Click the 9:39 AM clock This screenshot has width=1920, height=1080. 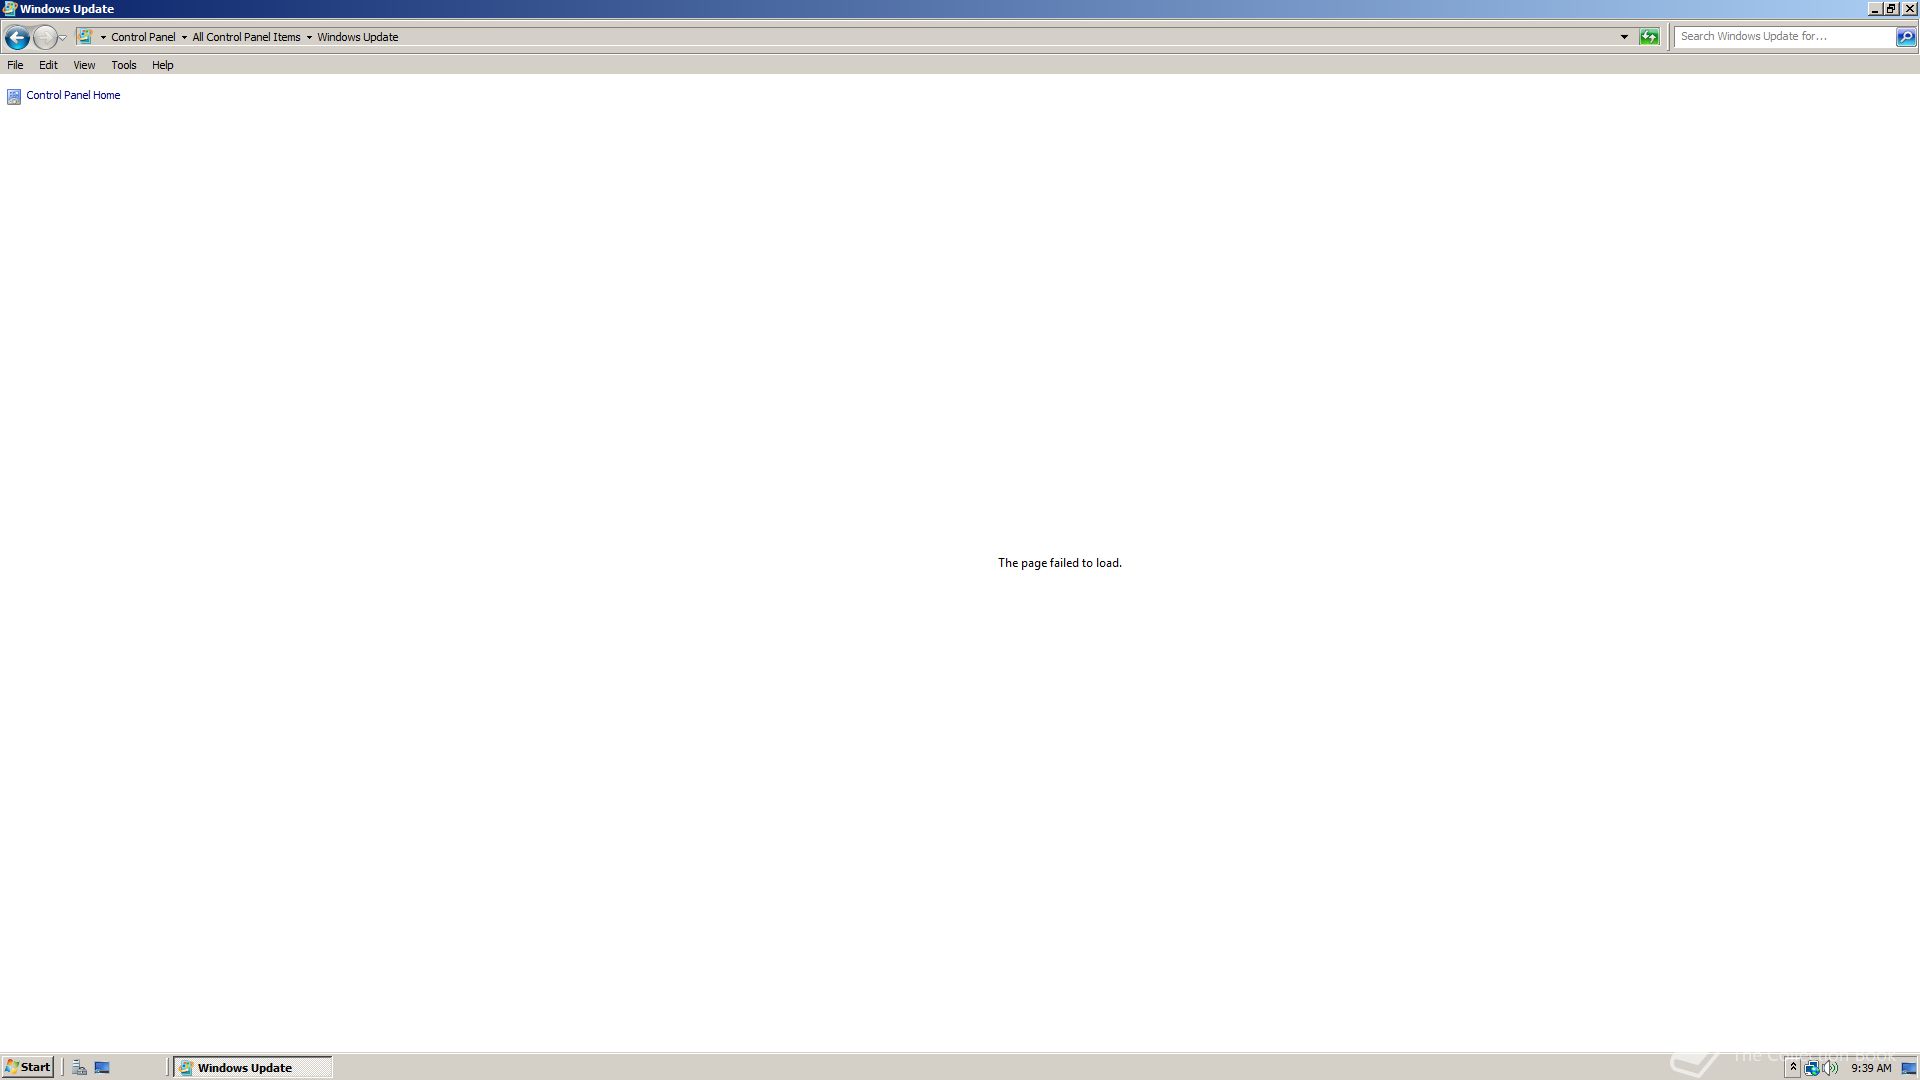pos(1871,1068)
